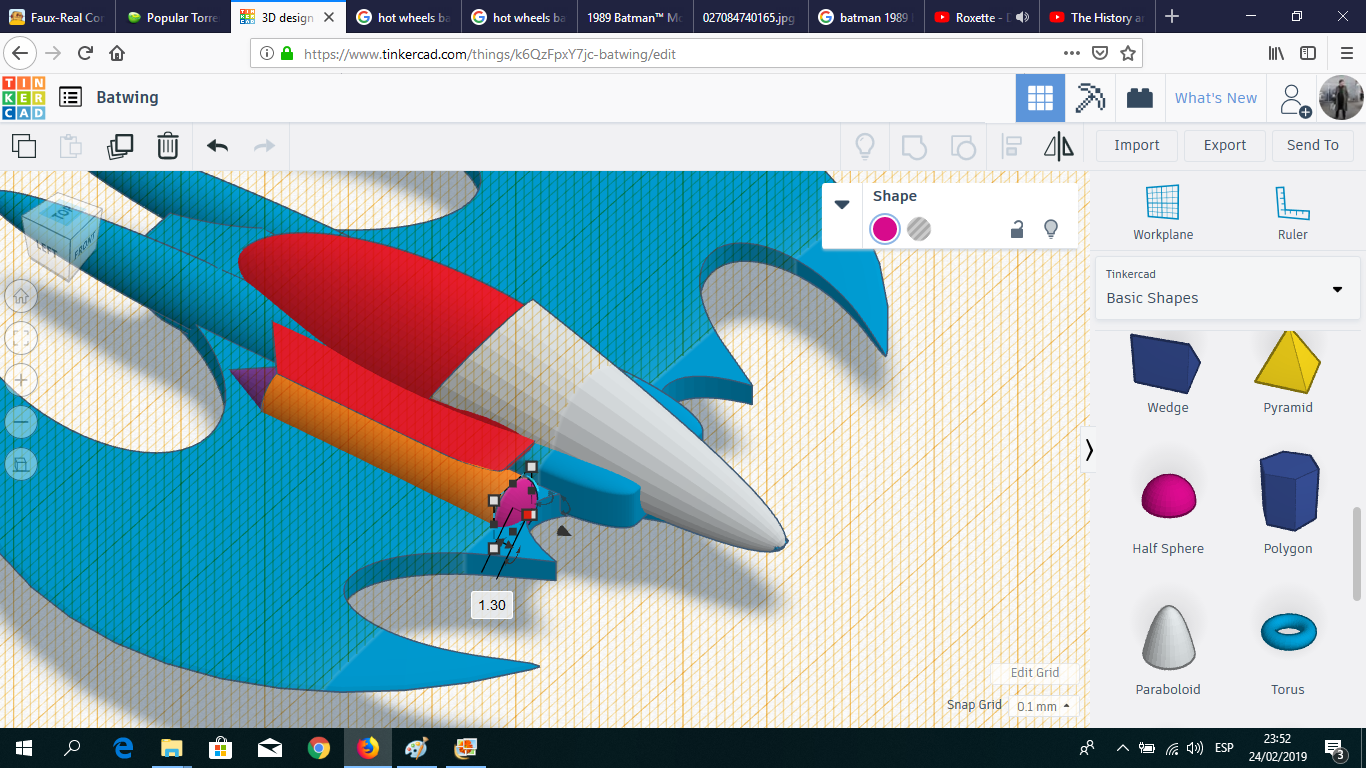Image resolution: width=1366 pixels, height=768 pixels.
Task: Collapse the Shape inspector panel
Action: point(842,204)
